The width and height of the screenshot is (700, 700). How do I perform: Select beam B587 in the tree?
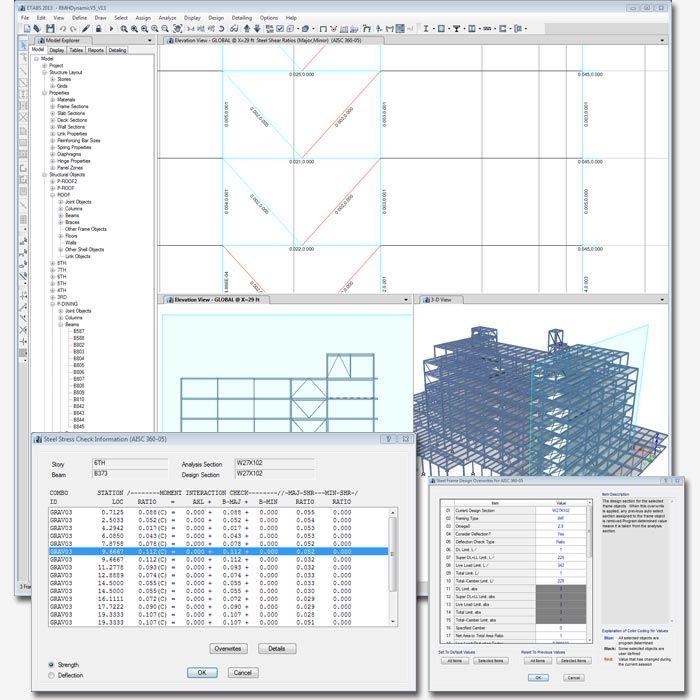[x=79, y=331]
